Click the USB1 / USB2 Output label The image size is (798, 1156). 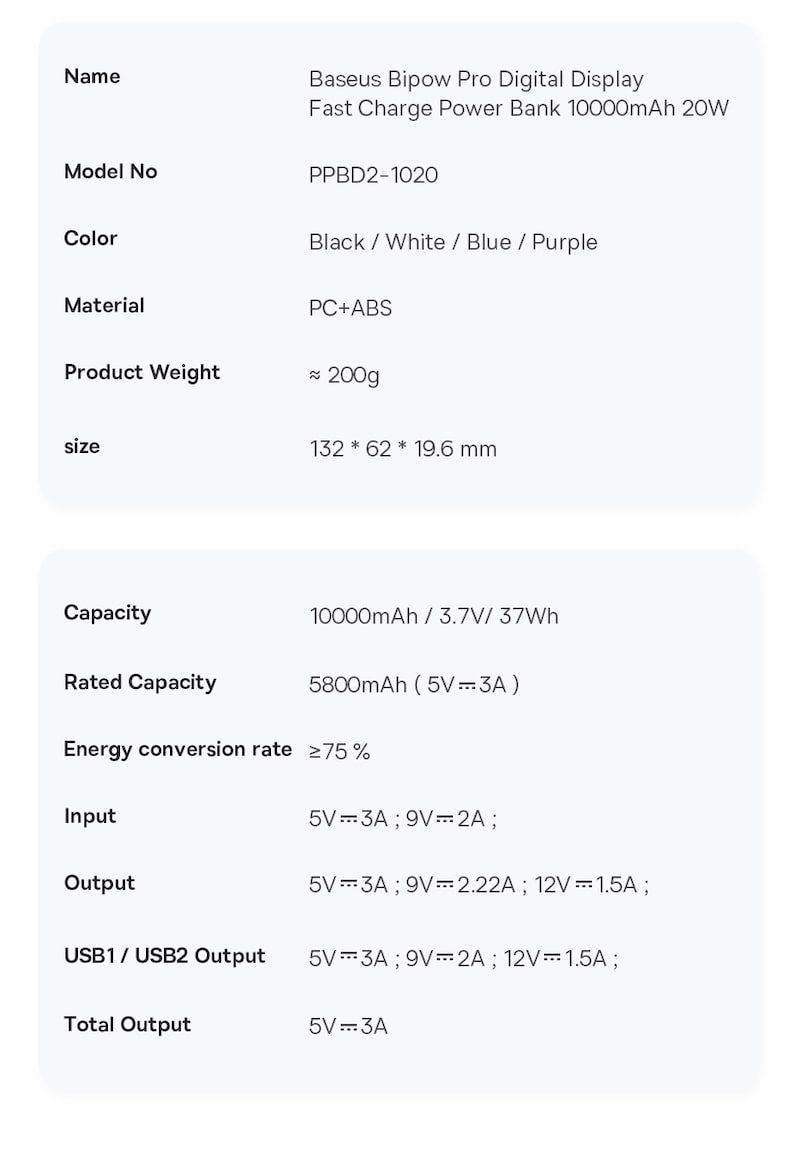164,955
